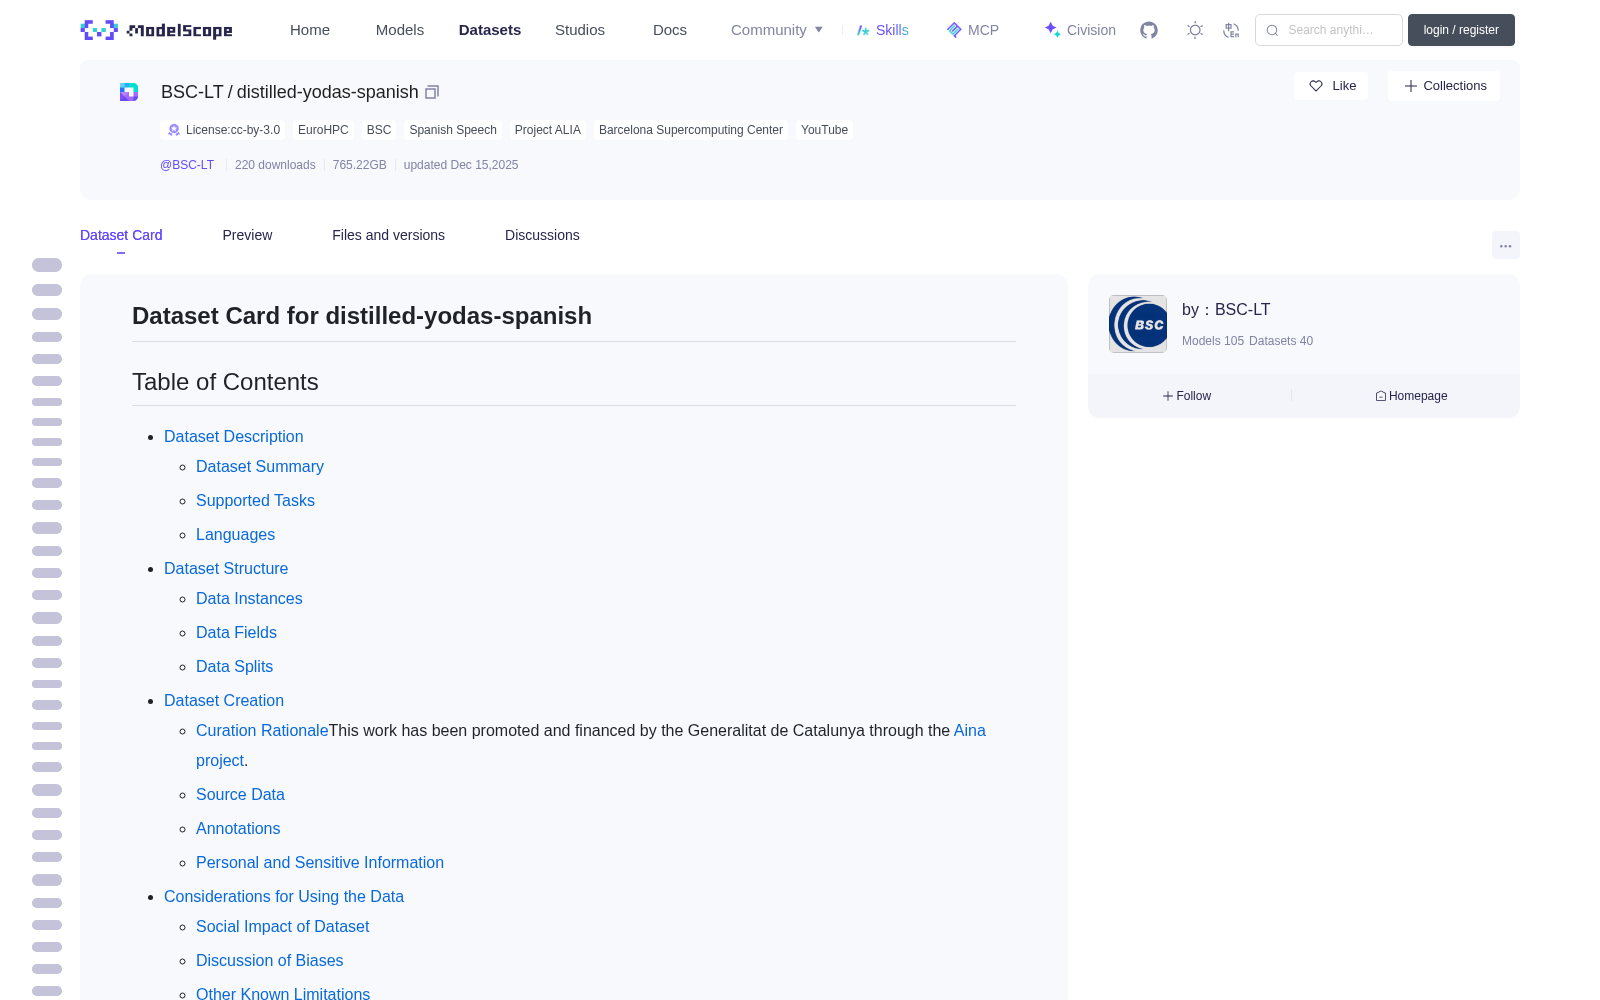Click the dataset avatar icon beside BSC-LT
This screenshot has height=1000, width=1600.
pos(129,92)
